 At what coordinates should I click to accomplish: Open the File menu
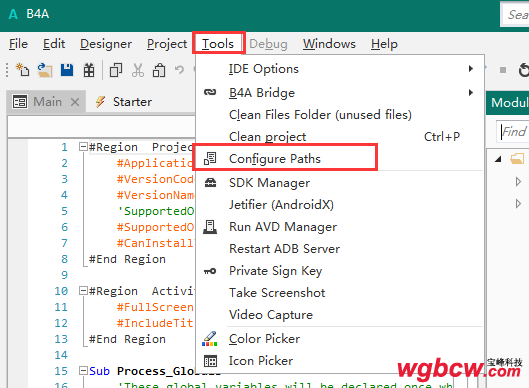coord(18,44)
